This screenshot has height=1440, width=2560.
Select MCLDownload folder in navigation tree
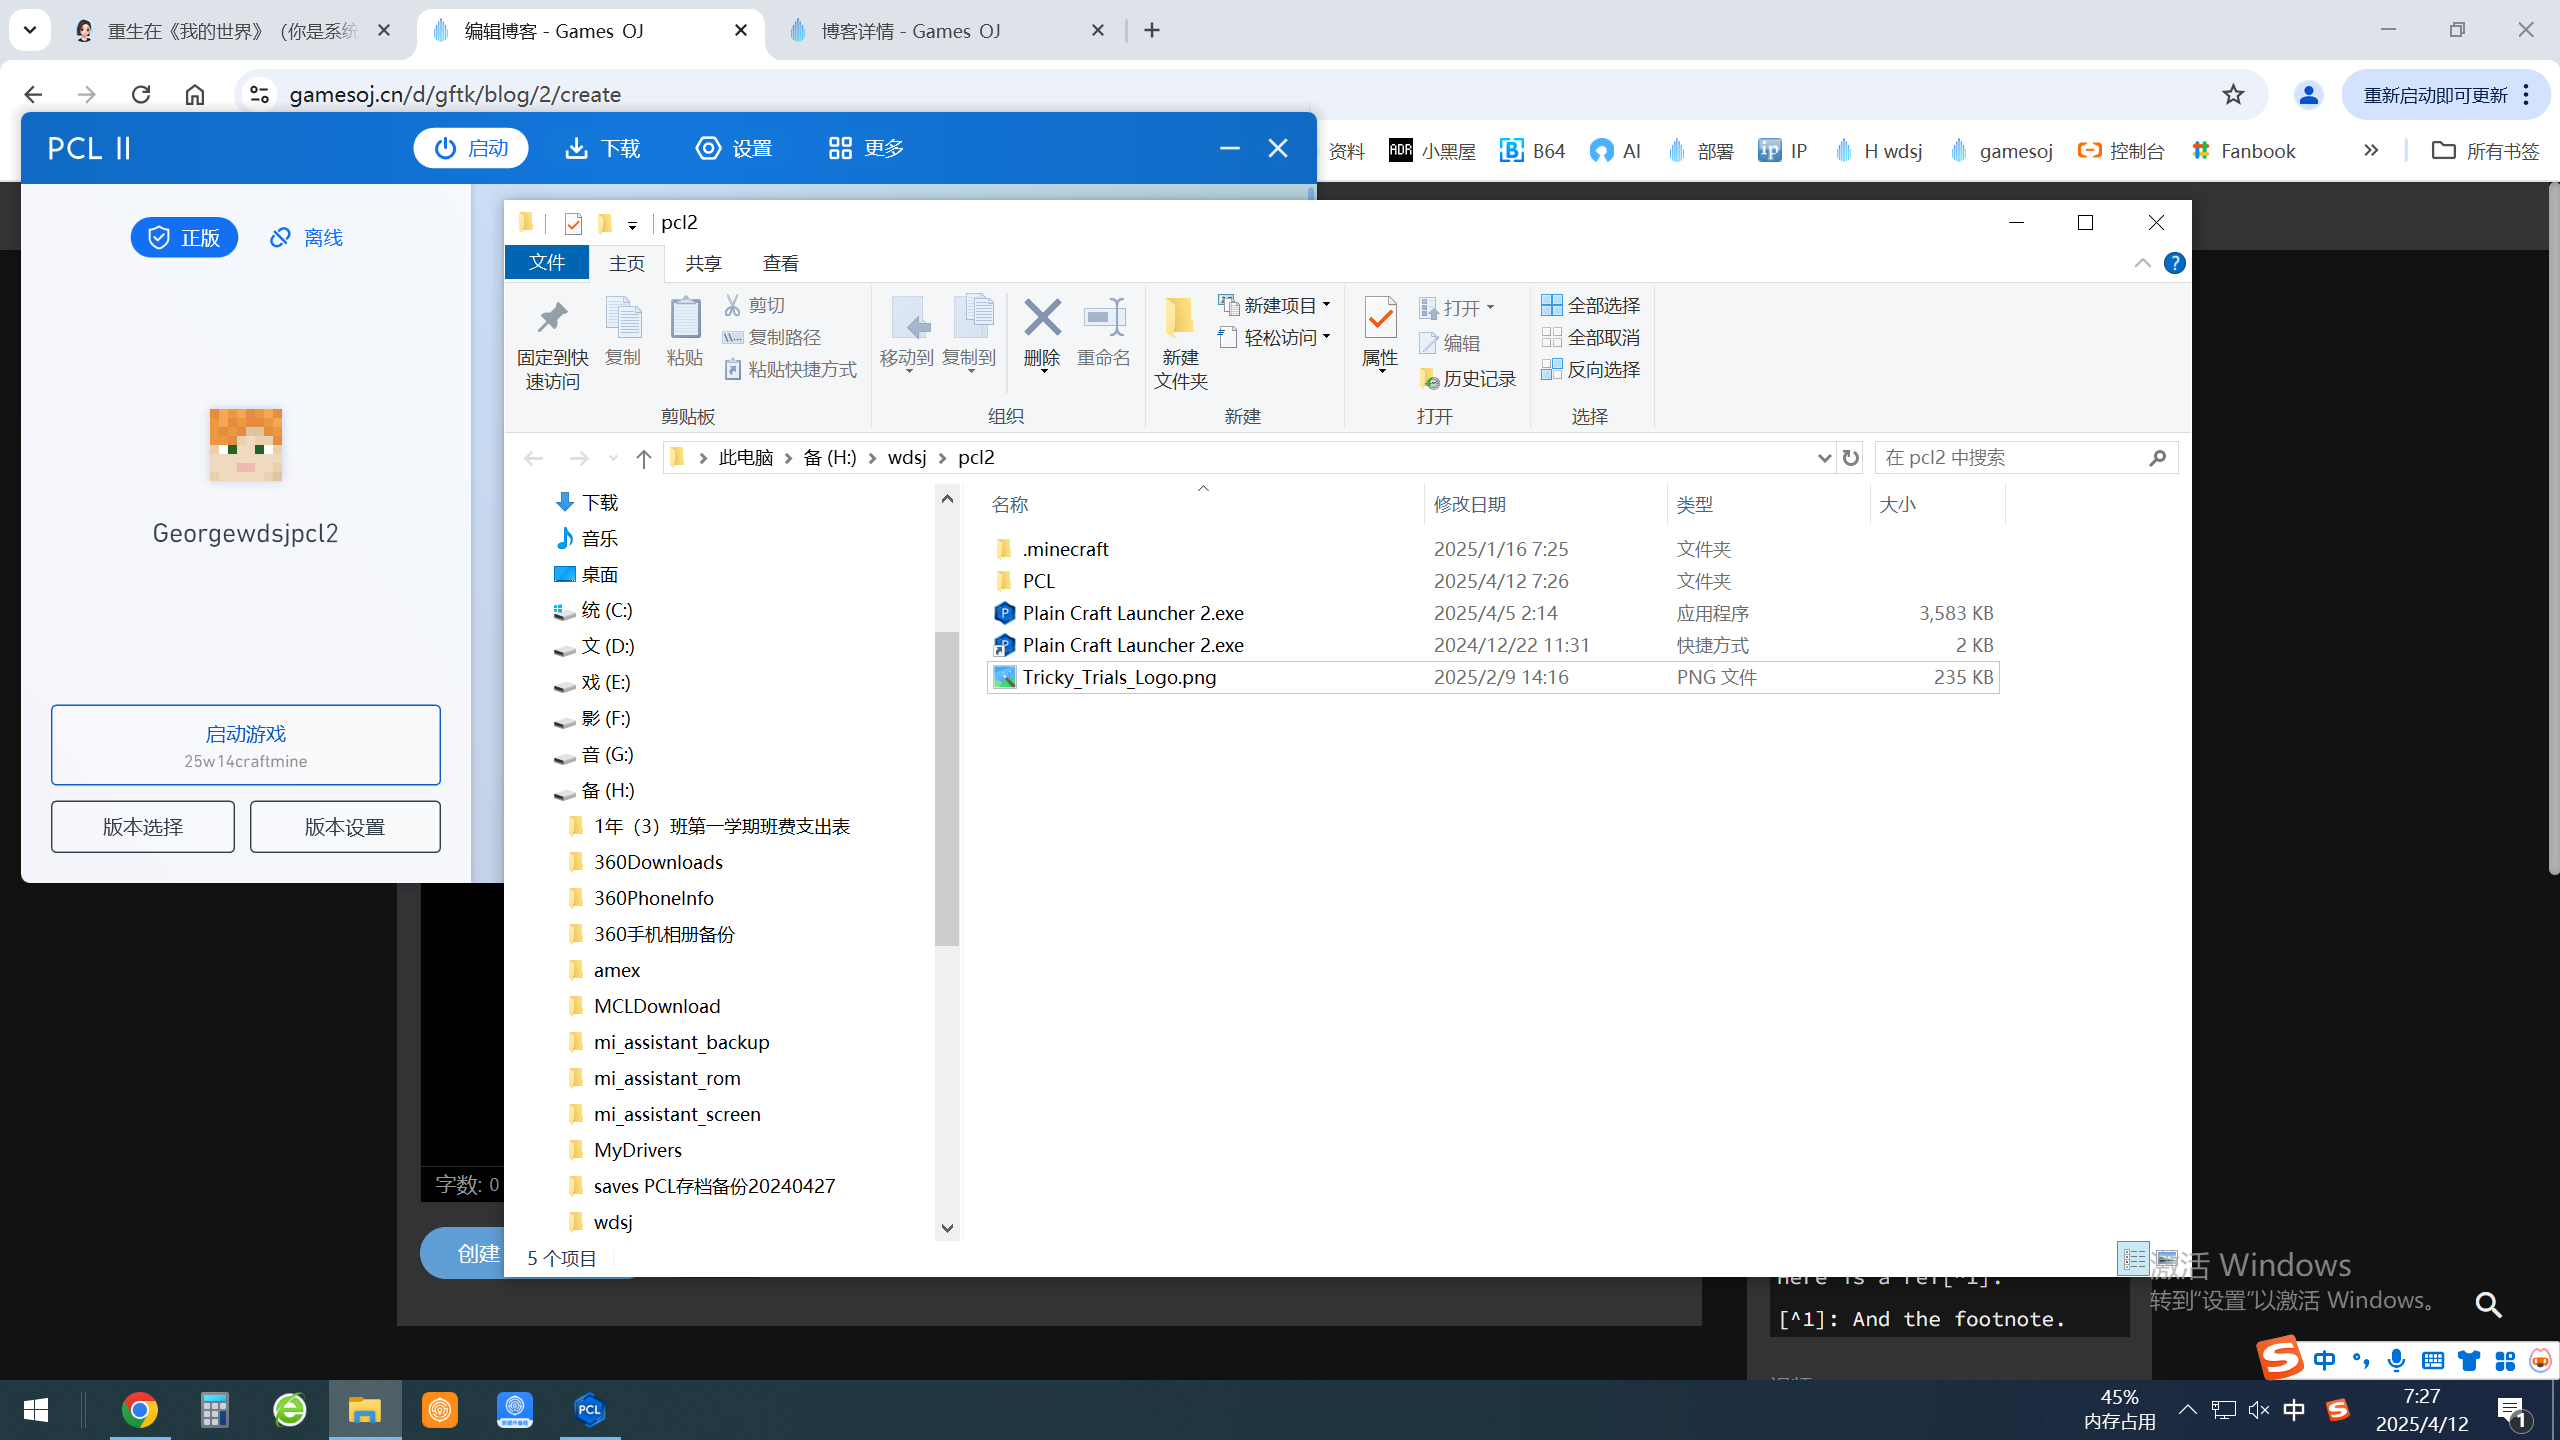tap(656, 1006)
